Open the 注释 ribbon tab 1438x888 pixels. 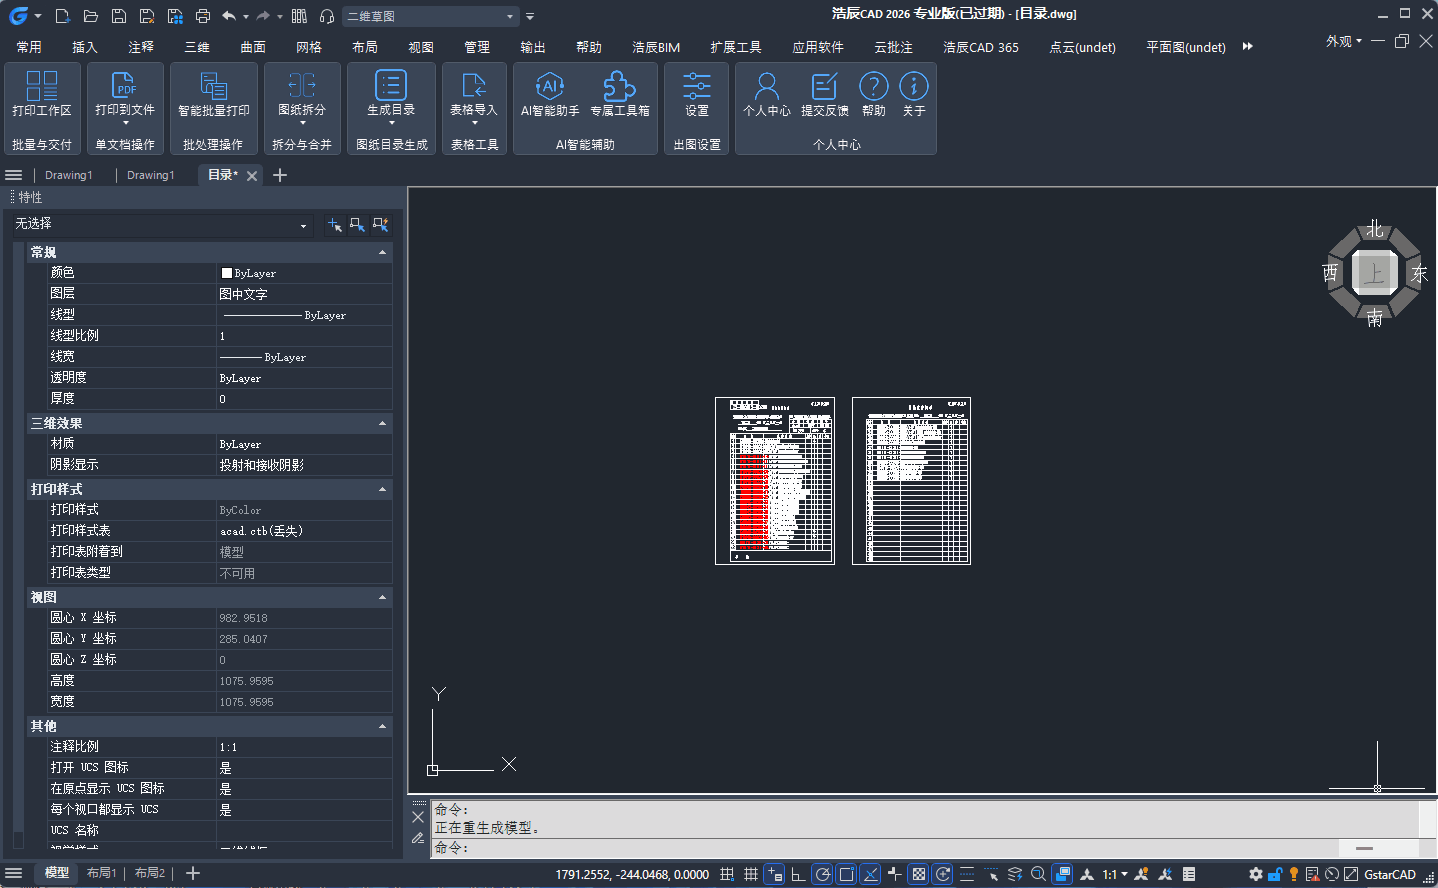coord(141,47)
